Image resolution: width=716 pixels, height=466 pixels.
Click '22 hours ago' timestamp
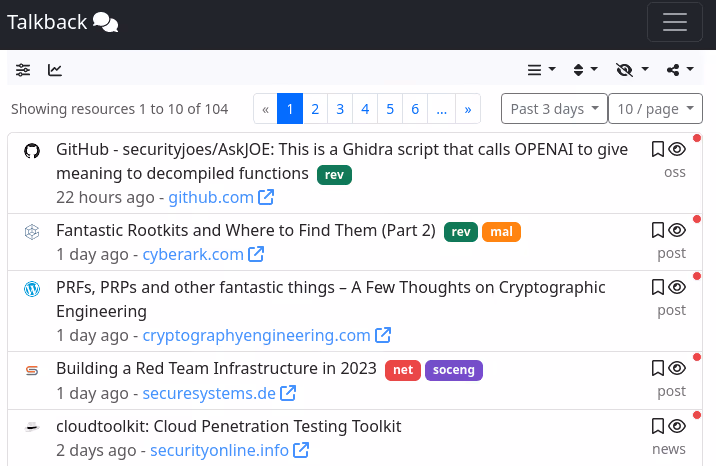click(105, 198)
